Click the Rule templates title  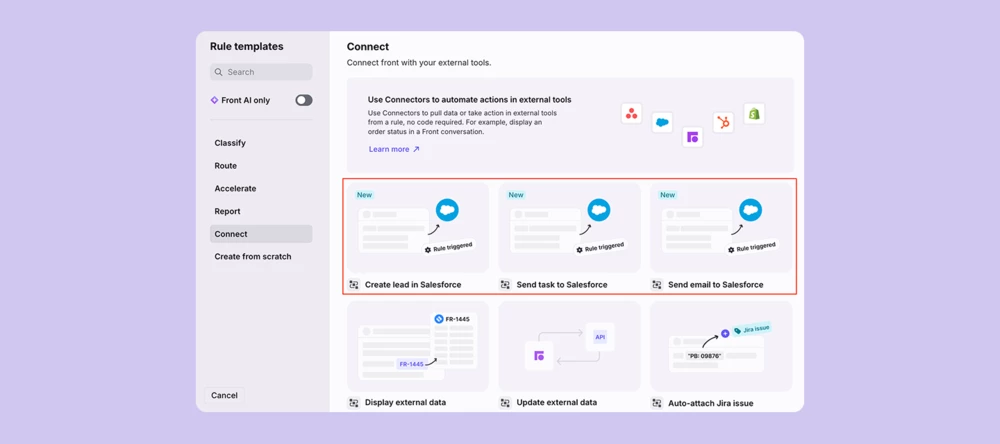tap(247, 47)
